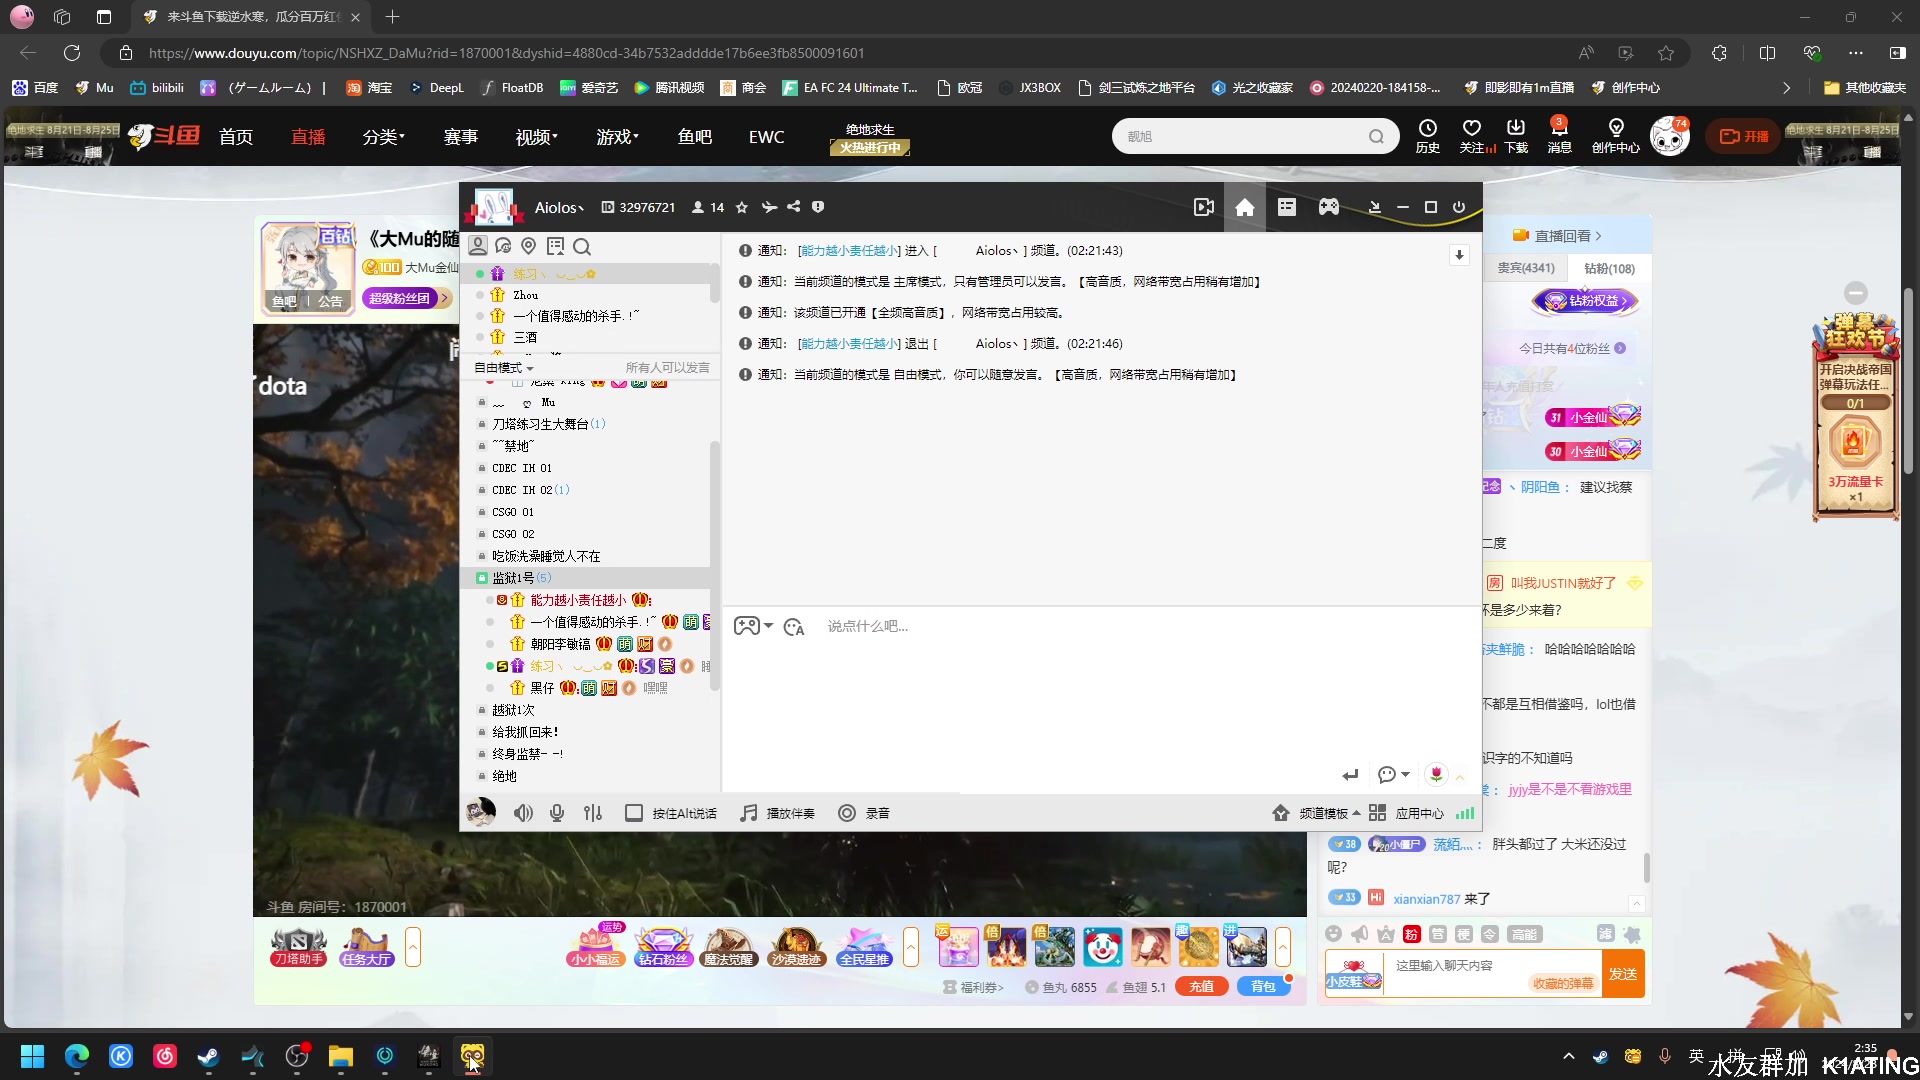Click the recording/录音 icon
Viewport: 1920px width, 1080px height.
pyautogui.click(x=848, y=812)
